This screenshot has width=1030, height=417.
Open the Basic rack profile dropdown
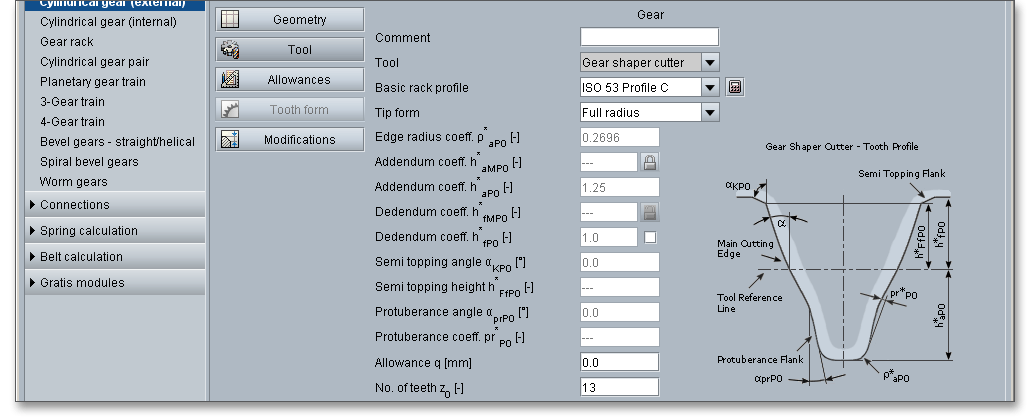click(x=710, y=88)
